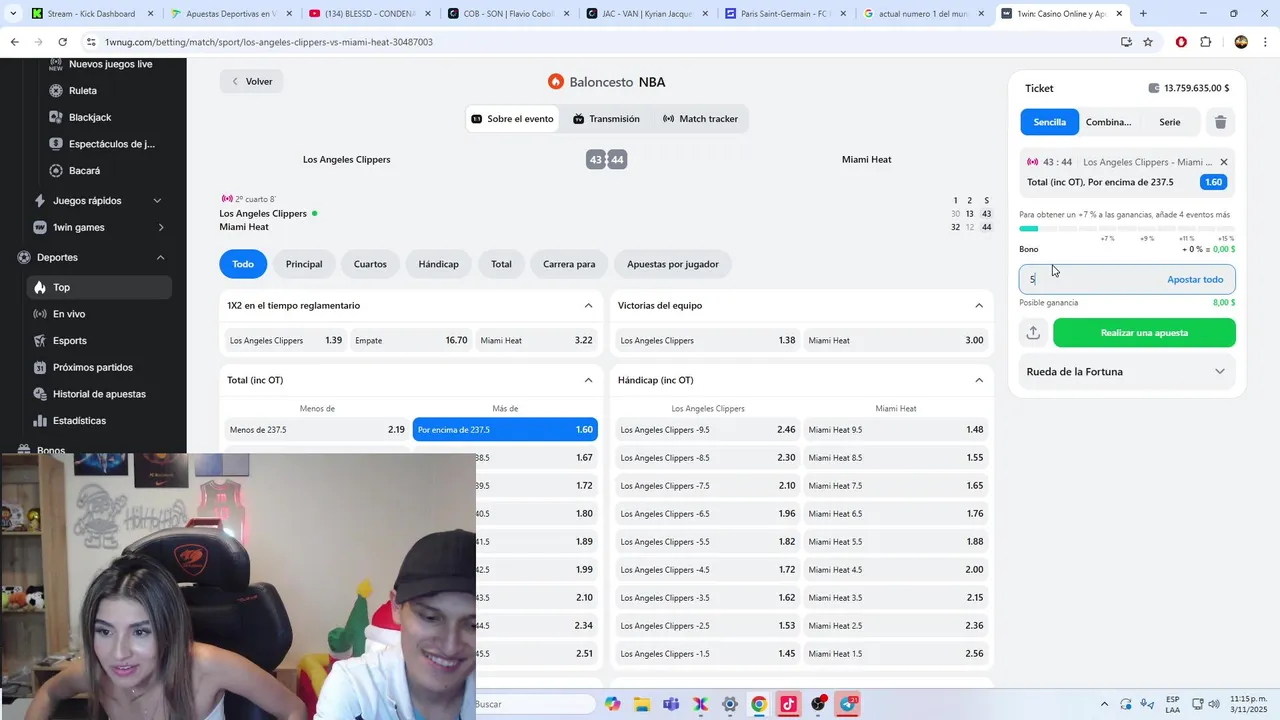Open TikTok app in taskbar
This screenshot has width=1280, height=720.
[x=789, y=704]
